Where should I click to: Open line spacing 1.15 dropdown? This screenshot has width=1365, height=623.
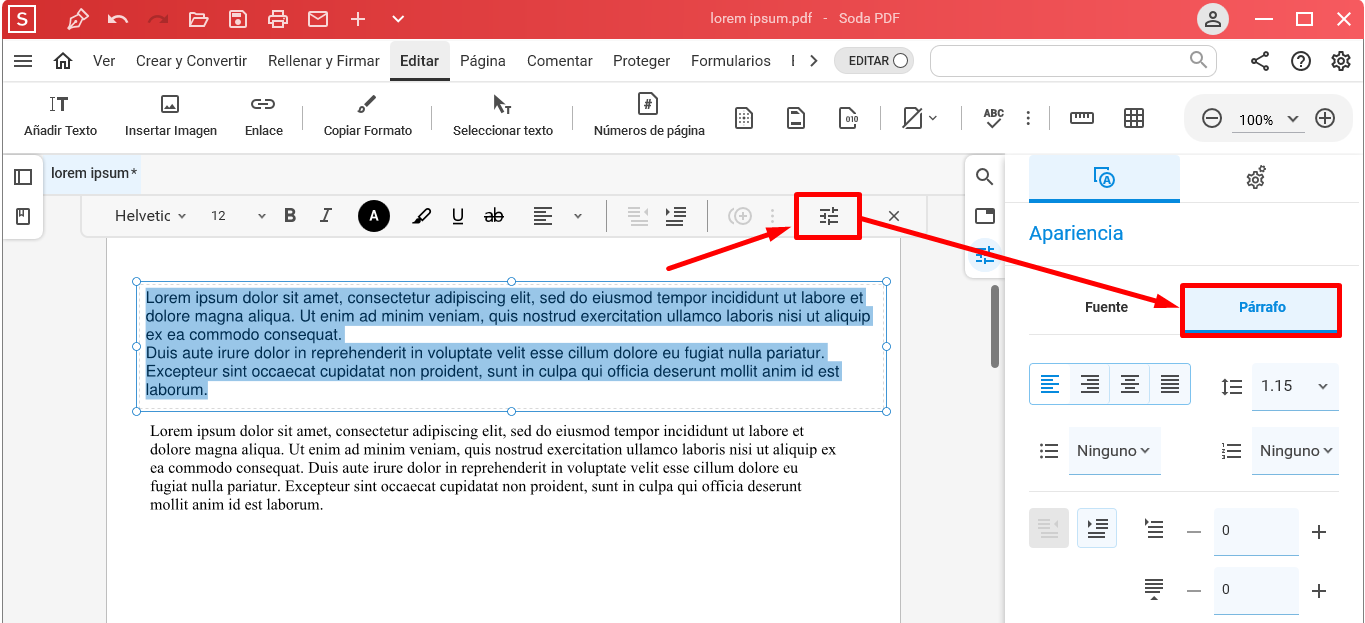pyautogui.click(x=1295, y=386)
